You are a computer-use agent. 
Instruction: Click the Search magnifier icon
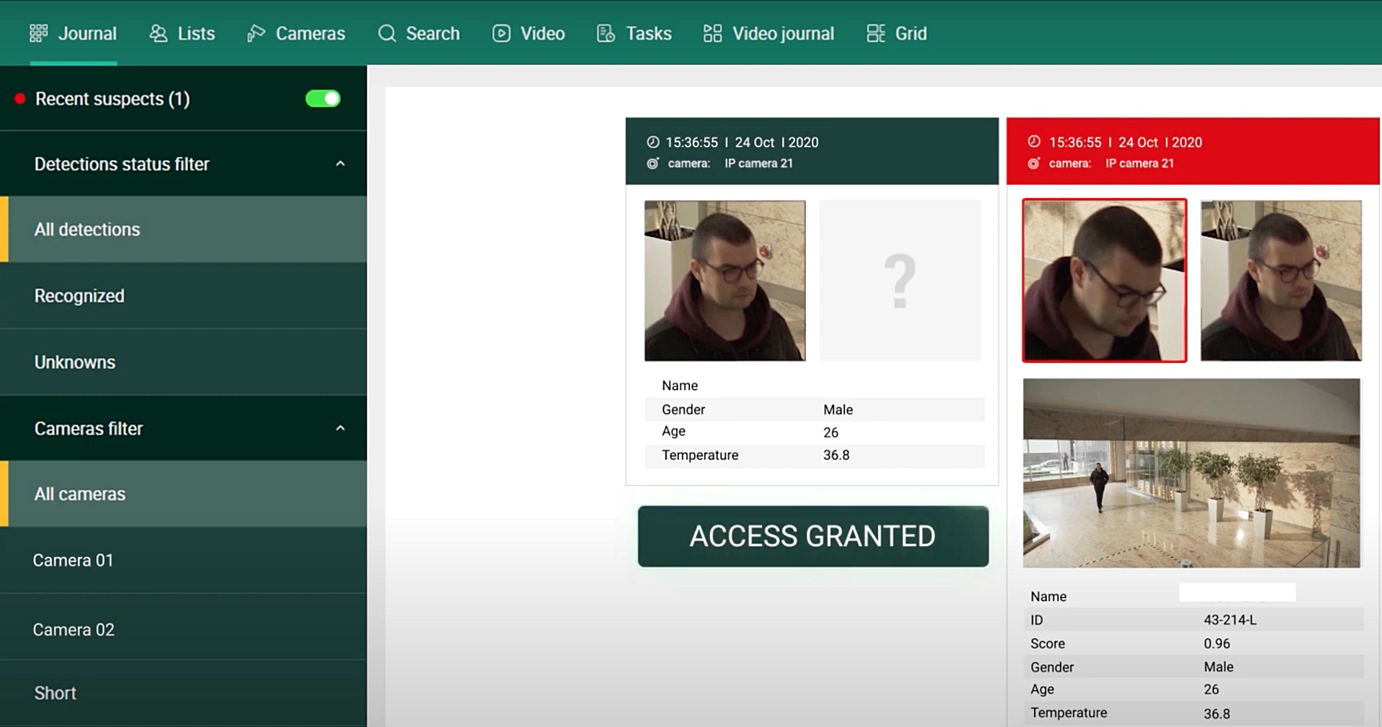click(x=387, y=33)
